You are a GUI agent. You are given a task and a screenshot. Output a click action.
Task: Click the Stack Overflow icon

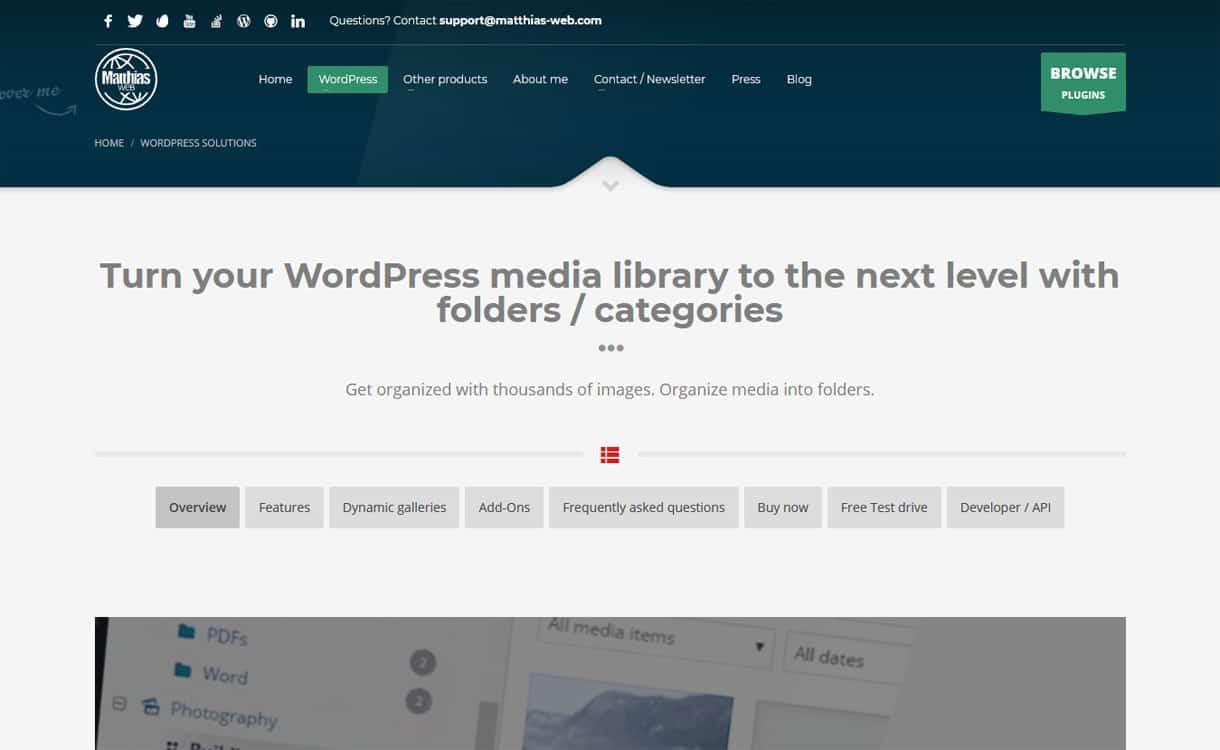pyautogui.click(x=216, y=21)
